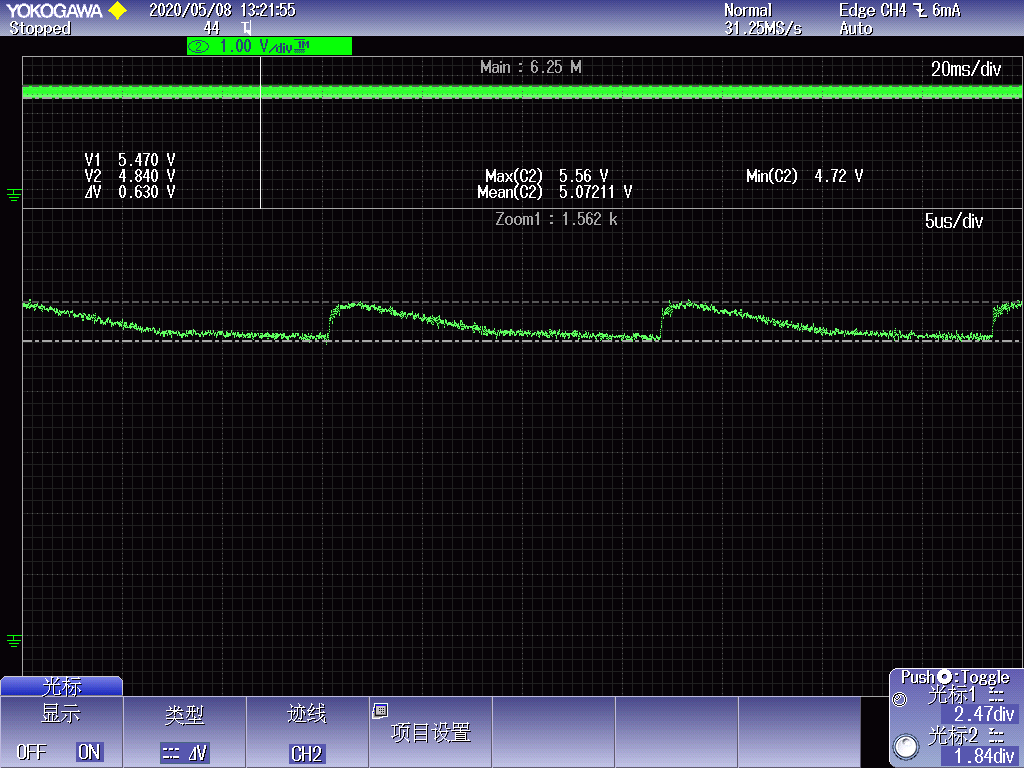Click the 31.25MS/s sample rate readout
This screenshot has height=768, width=1024.
(x=763, y=28)
